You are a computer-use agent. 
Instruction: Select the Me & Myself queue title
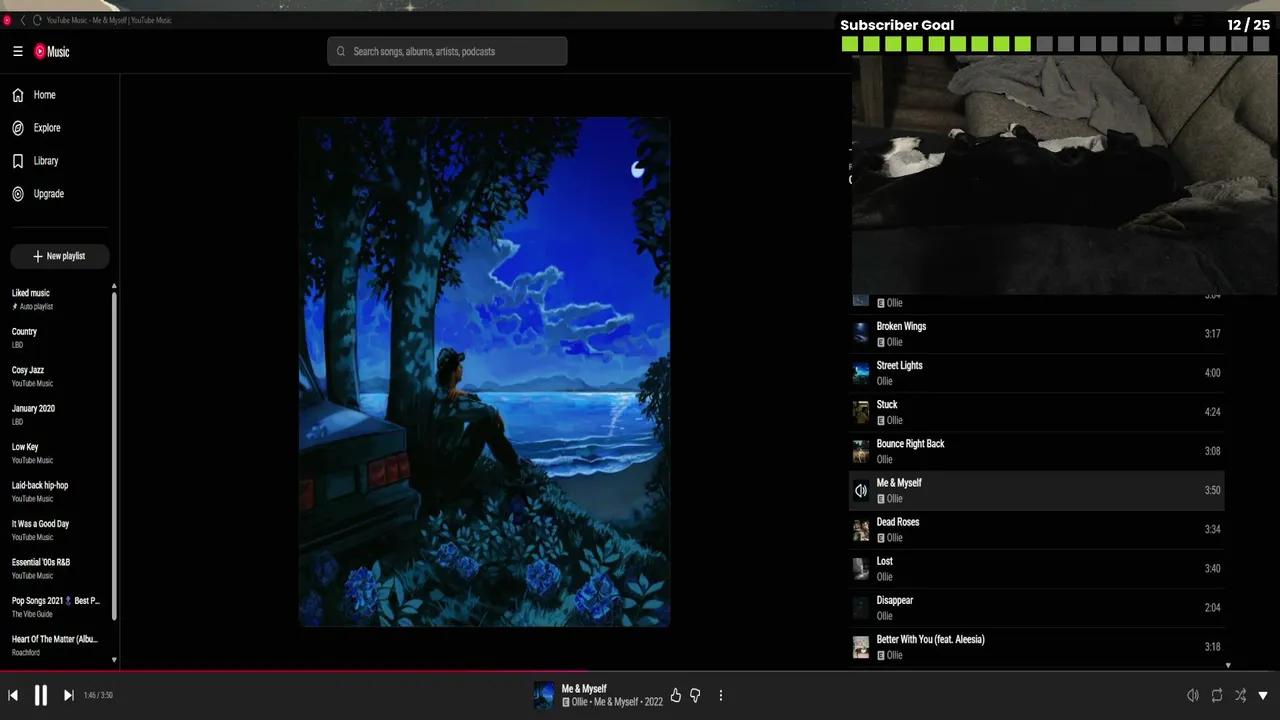899,483
